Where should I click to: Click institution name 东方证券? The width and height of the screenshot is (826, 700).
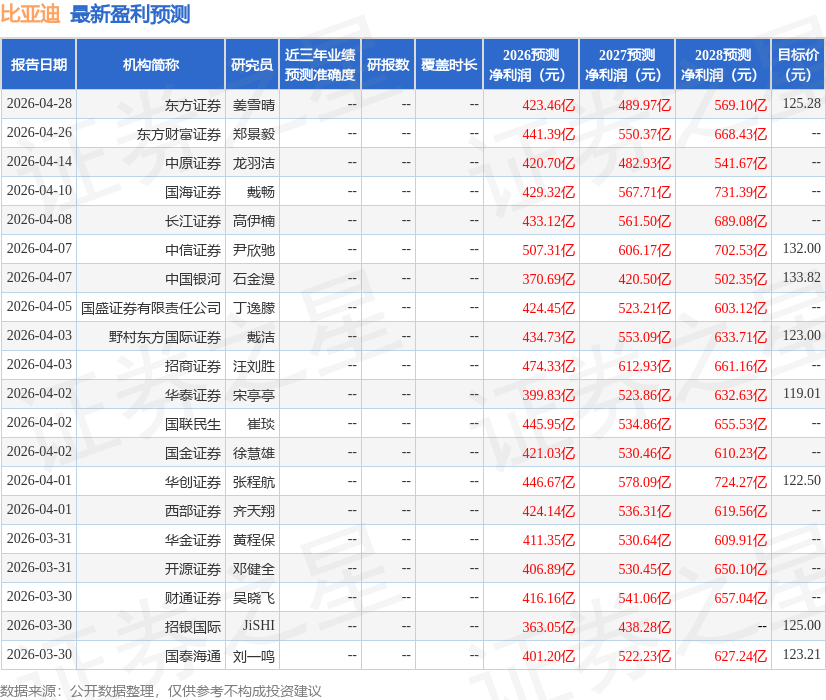click(192, 105)
